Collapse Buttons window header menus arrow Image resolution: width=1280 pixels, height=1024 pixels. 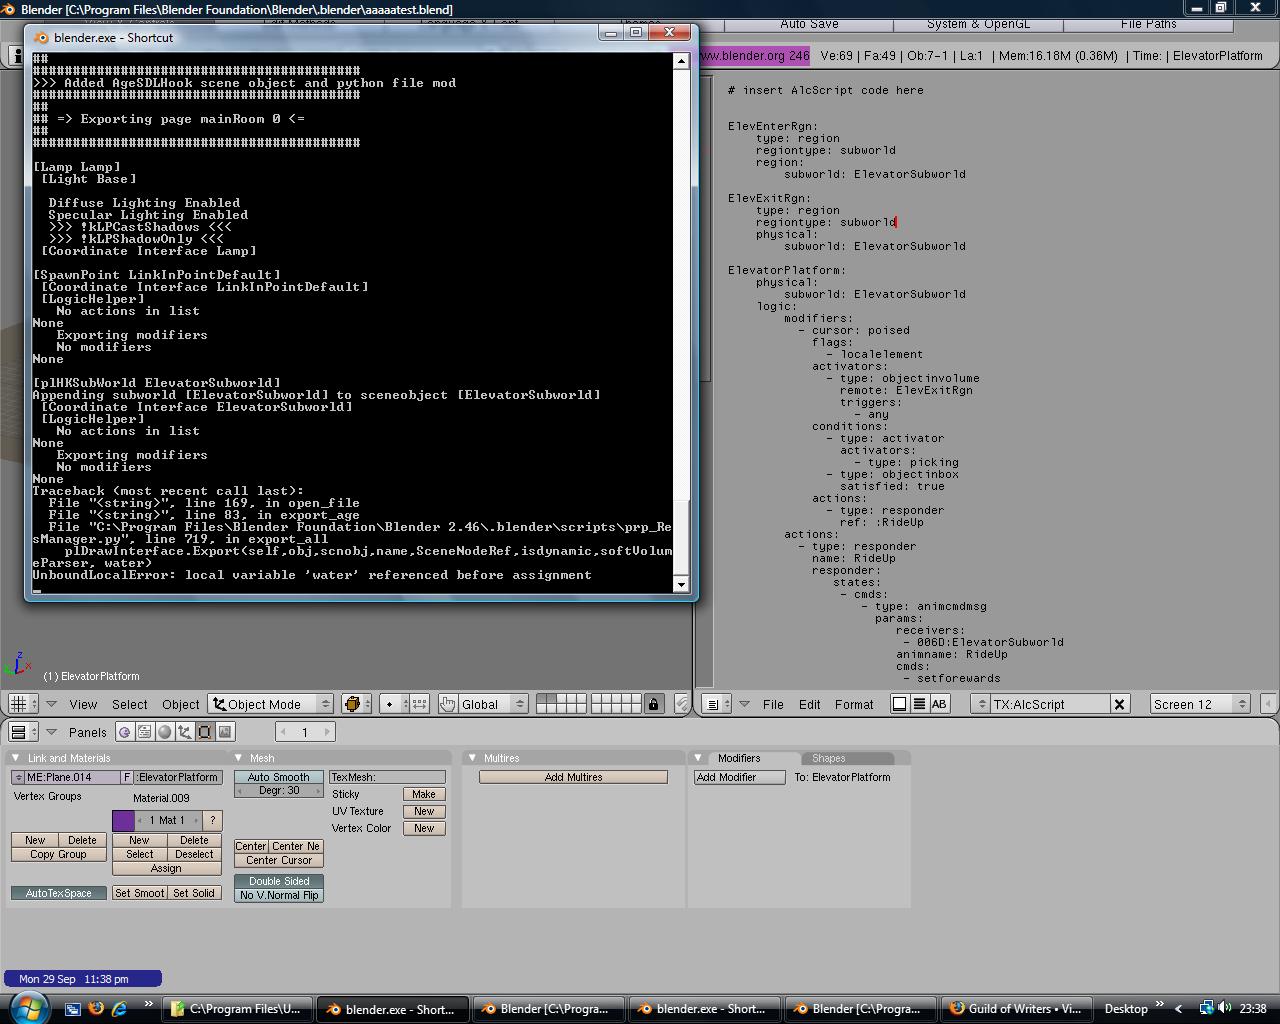(52, 732)
